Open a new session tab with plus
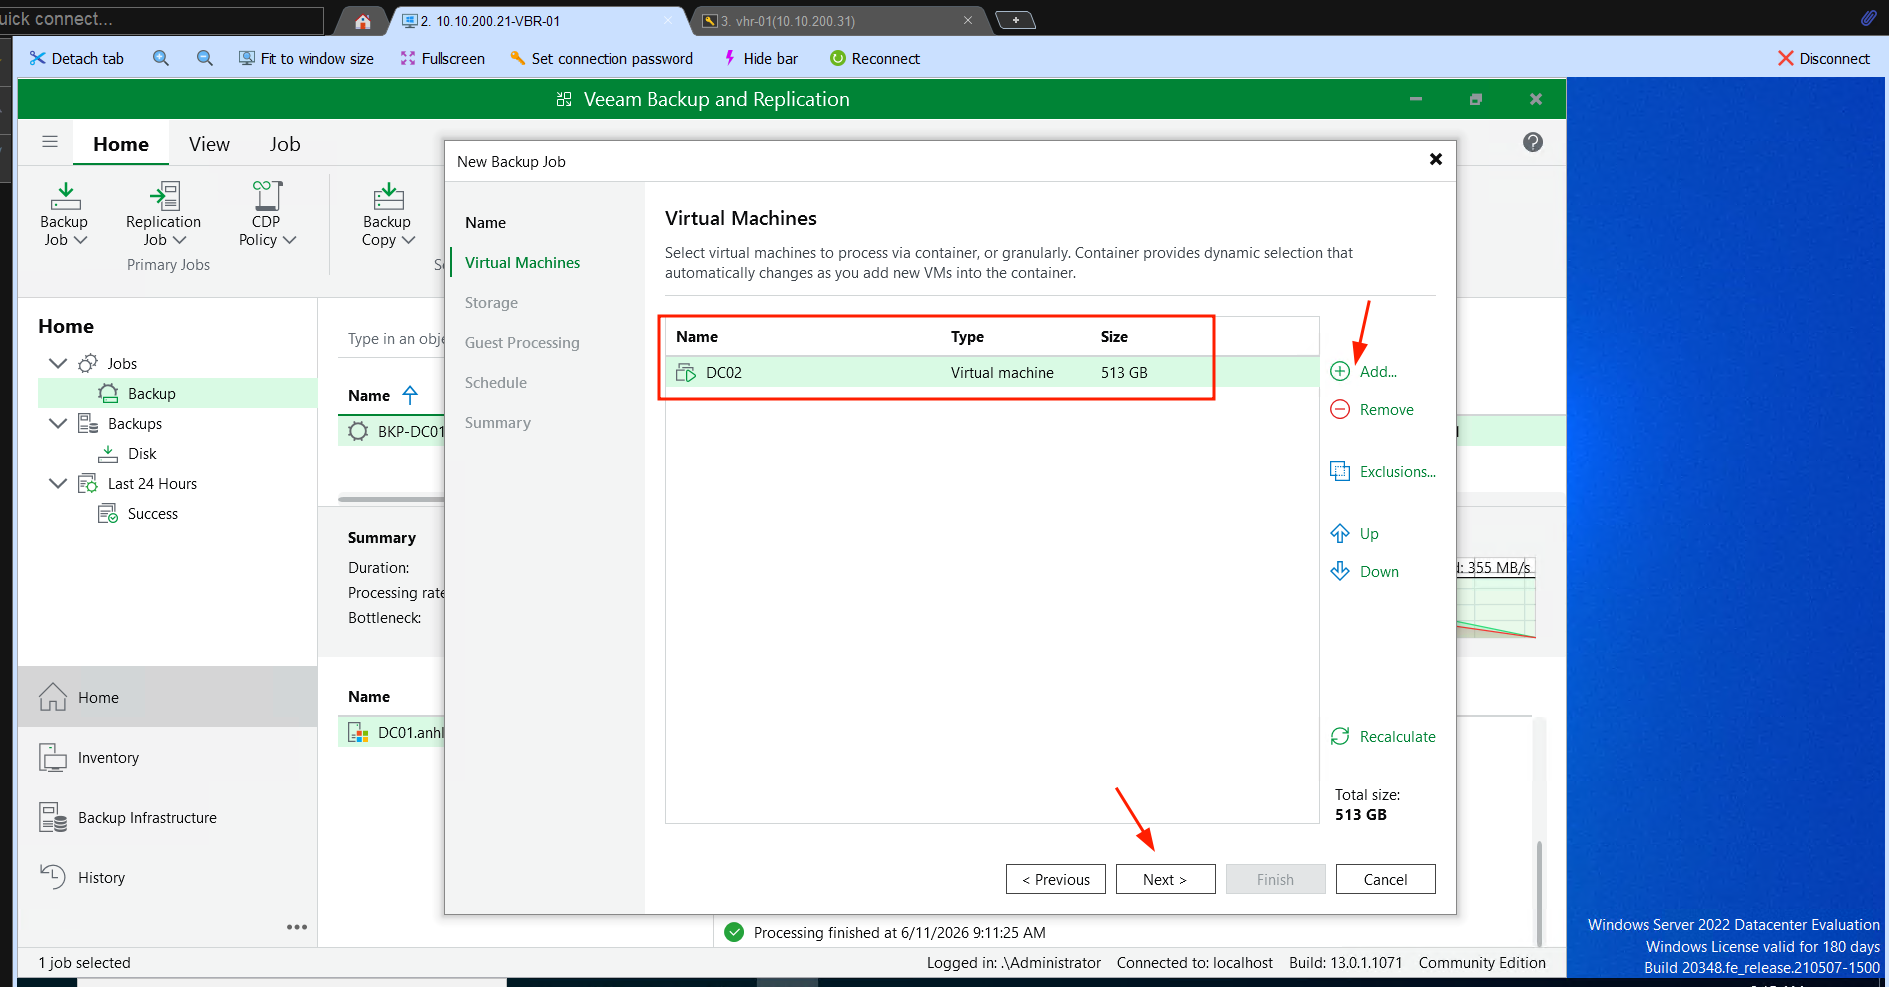The image size is (1889, 987). [x=1015, y=20]
